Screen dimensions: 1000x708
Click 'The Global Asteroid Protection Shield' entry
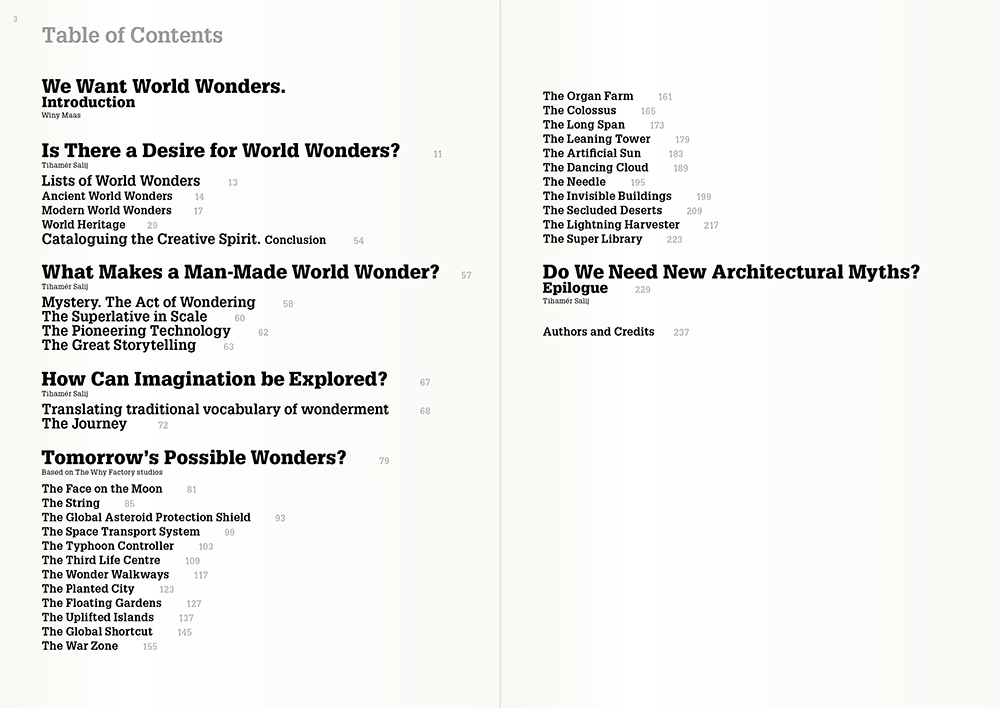point(146,518)
